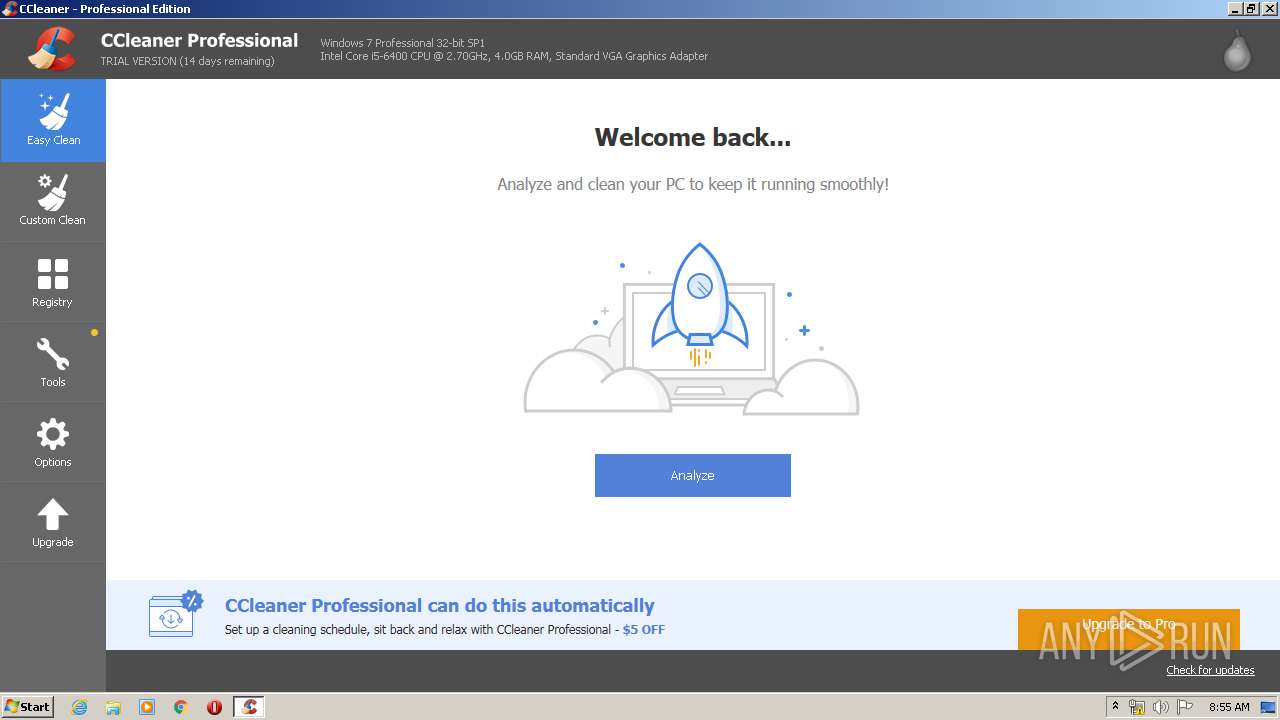Image resolution: width=1280 pixels, height=720 pixels.
Task: Click the pear icon in header
Action: 1237,50
